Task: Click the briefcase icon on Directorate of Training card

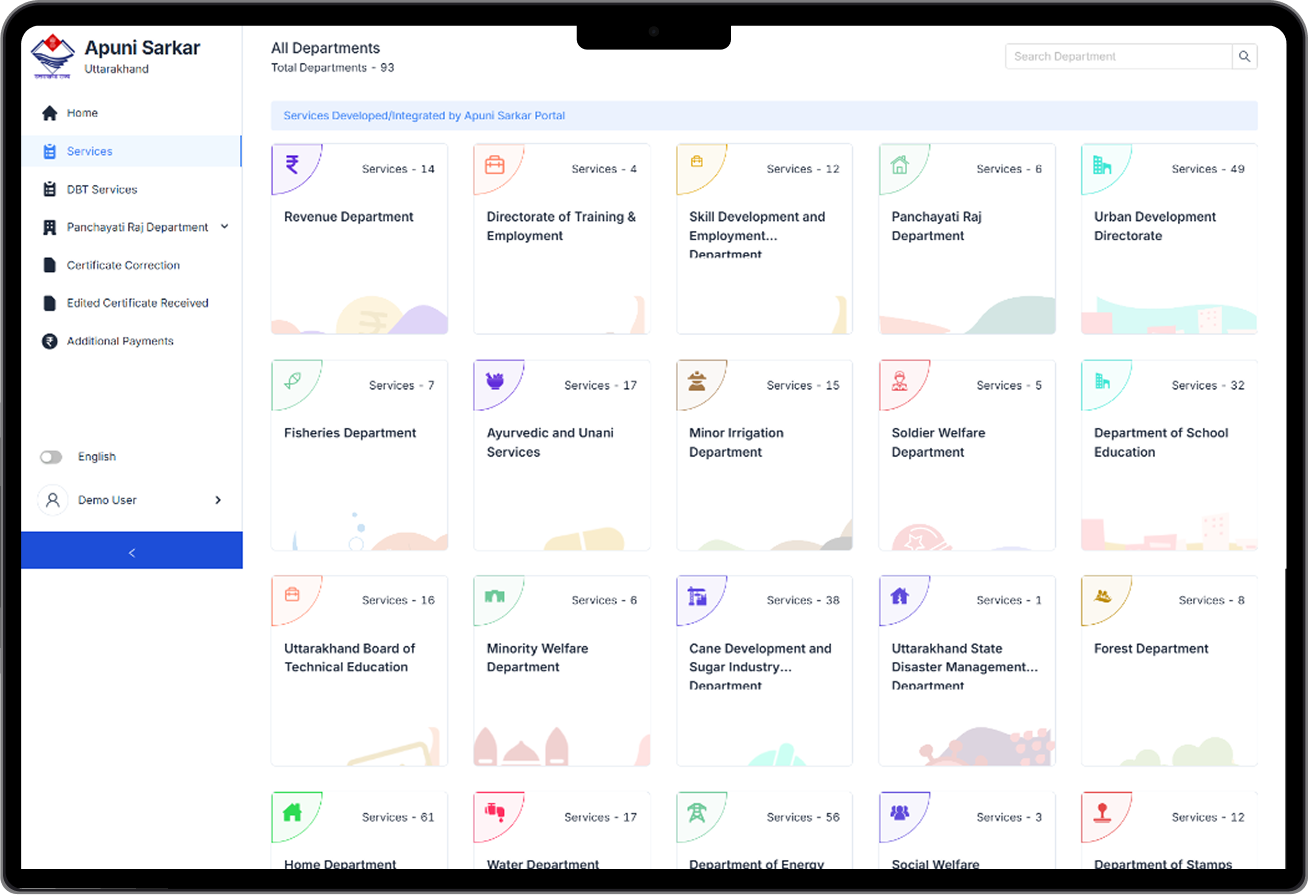Action: [494, 164]
